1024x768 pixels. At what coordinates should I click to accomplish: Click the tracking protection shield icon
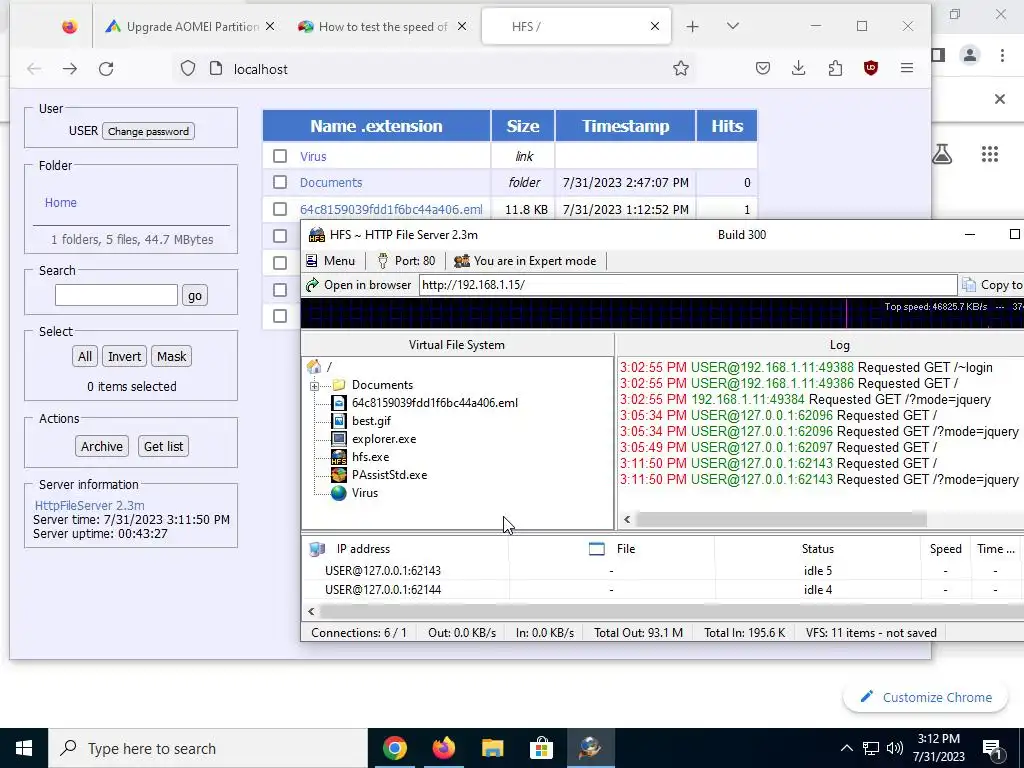click(x=188, y=69)
